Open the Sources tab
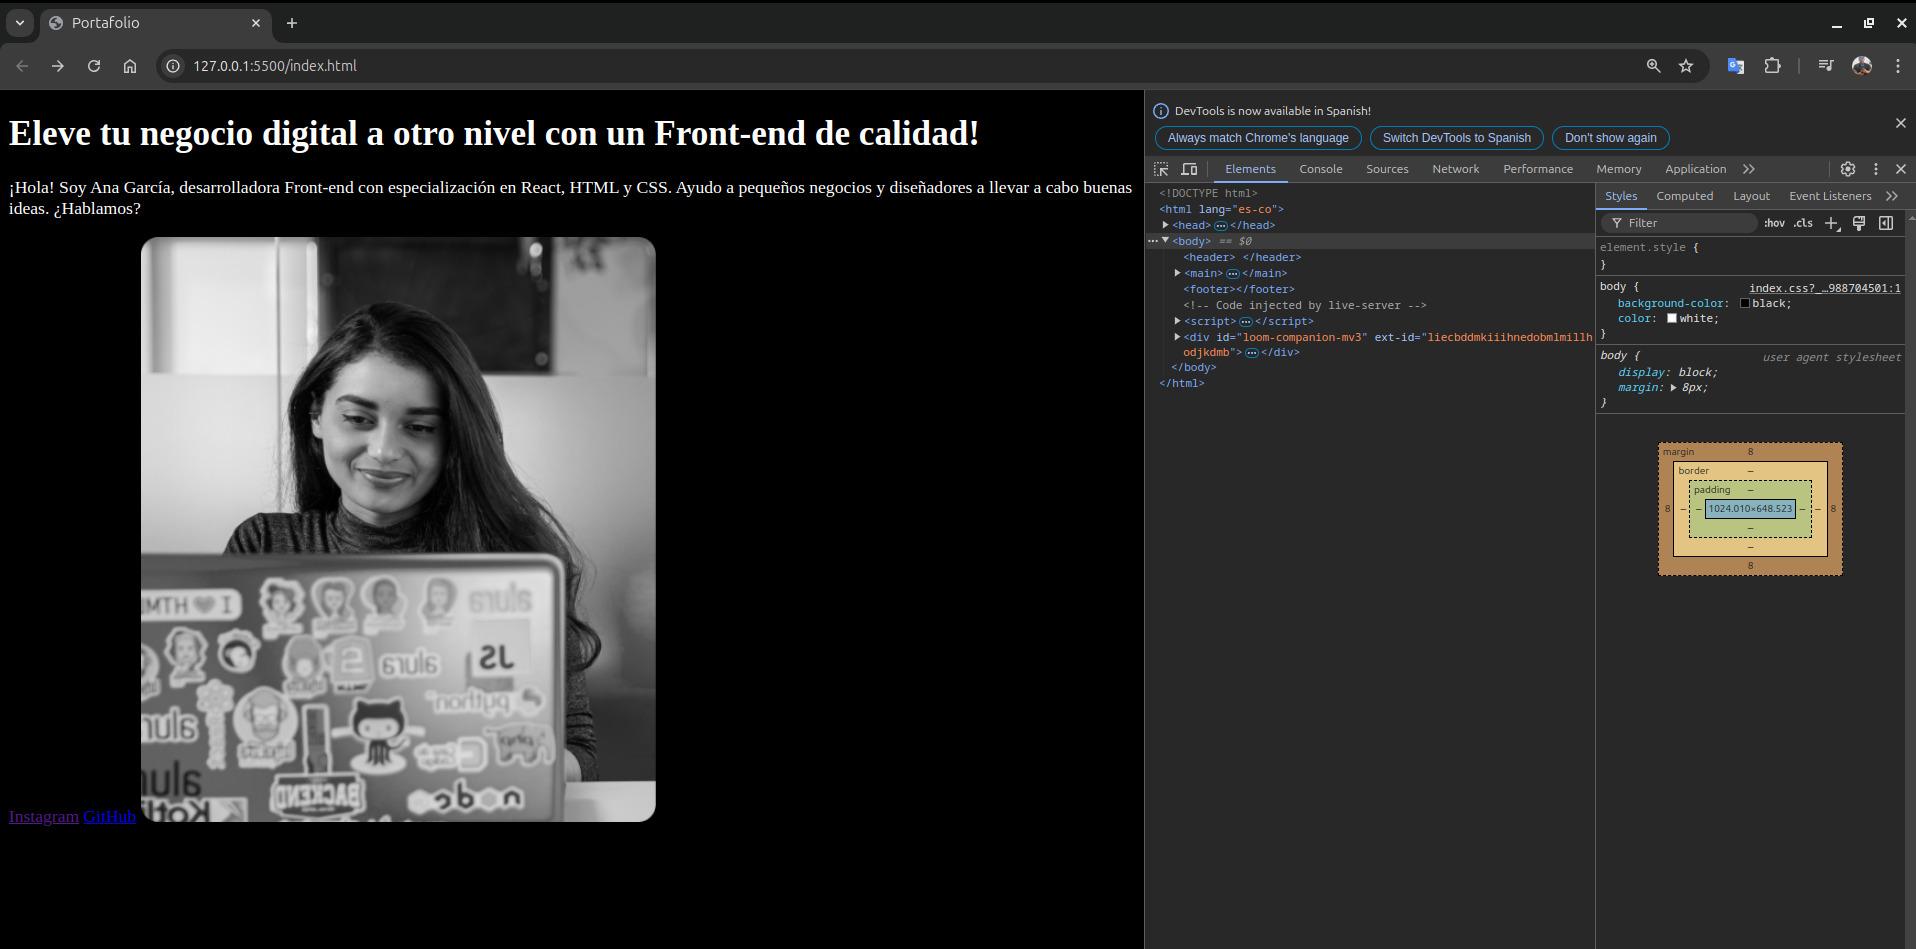The width and height of the screenshot is (1916, 949). point(1387,169)
